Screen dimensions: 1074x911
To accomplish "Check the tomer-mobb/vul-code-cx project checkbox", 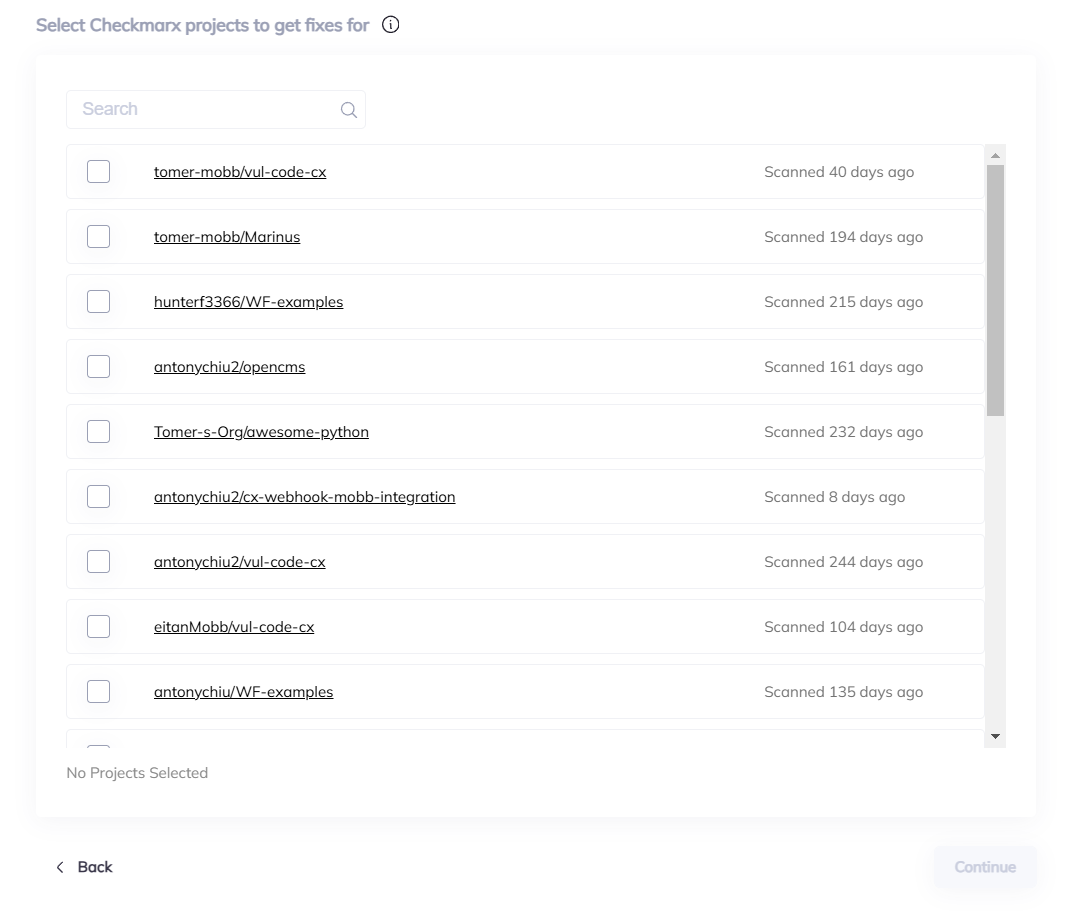I will pyautogui.click(x=98, y=172).
